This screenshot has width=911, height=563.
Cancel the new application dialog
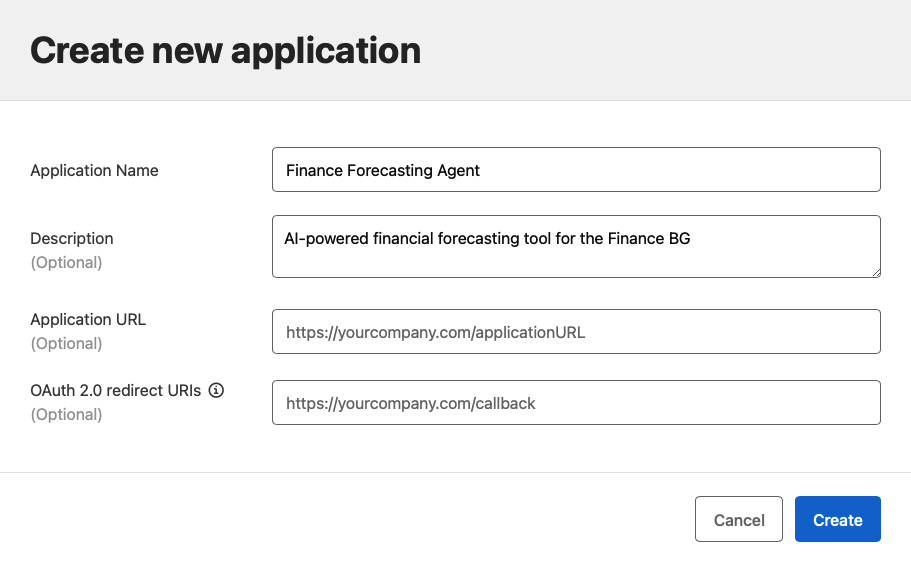739,519
